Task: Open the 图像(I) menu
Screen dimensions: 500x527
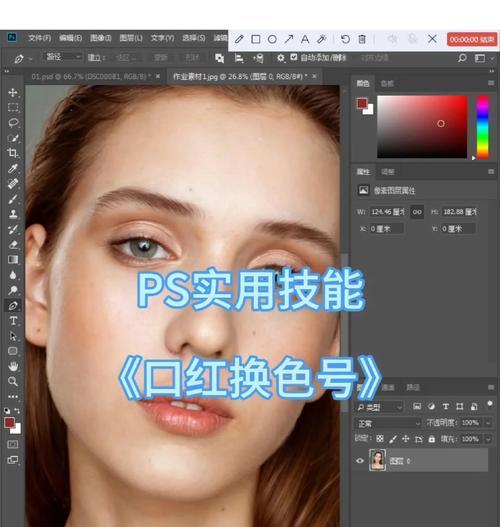Action: (x=101, y=38)
